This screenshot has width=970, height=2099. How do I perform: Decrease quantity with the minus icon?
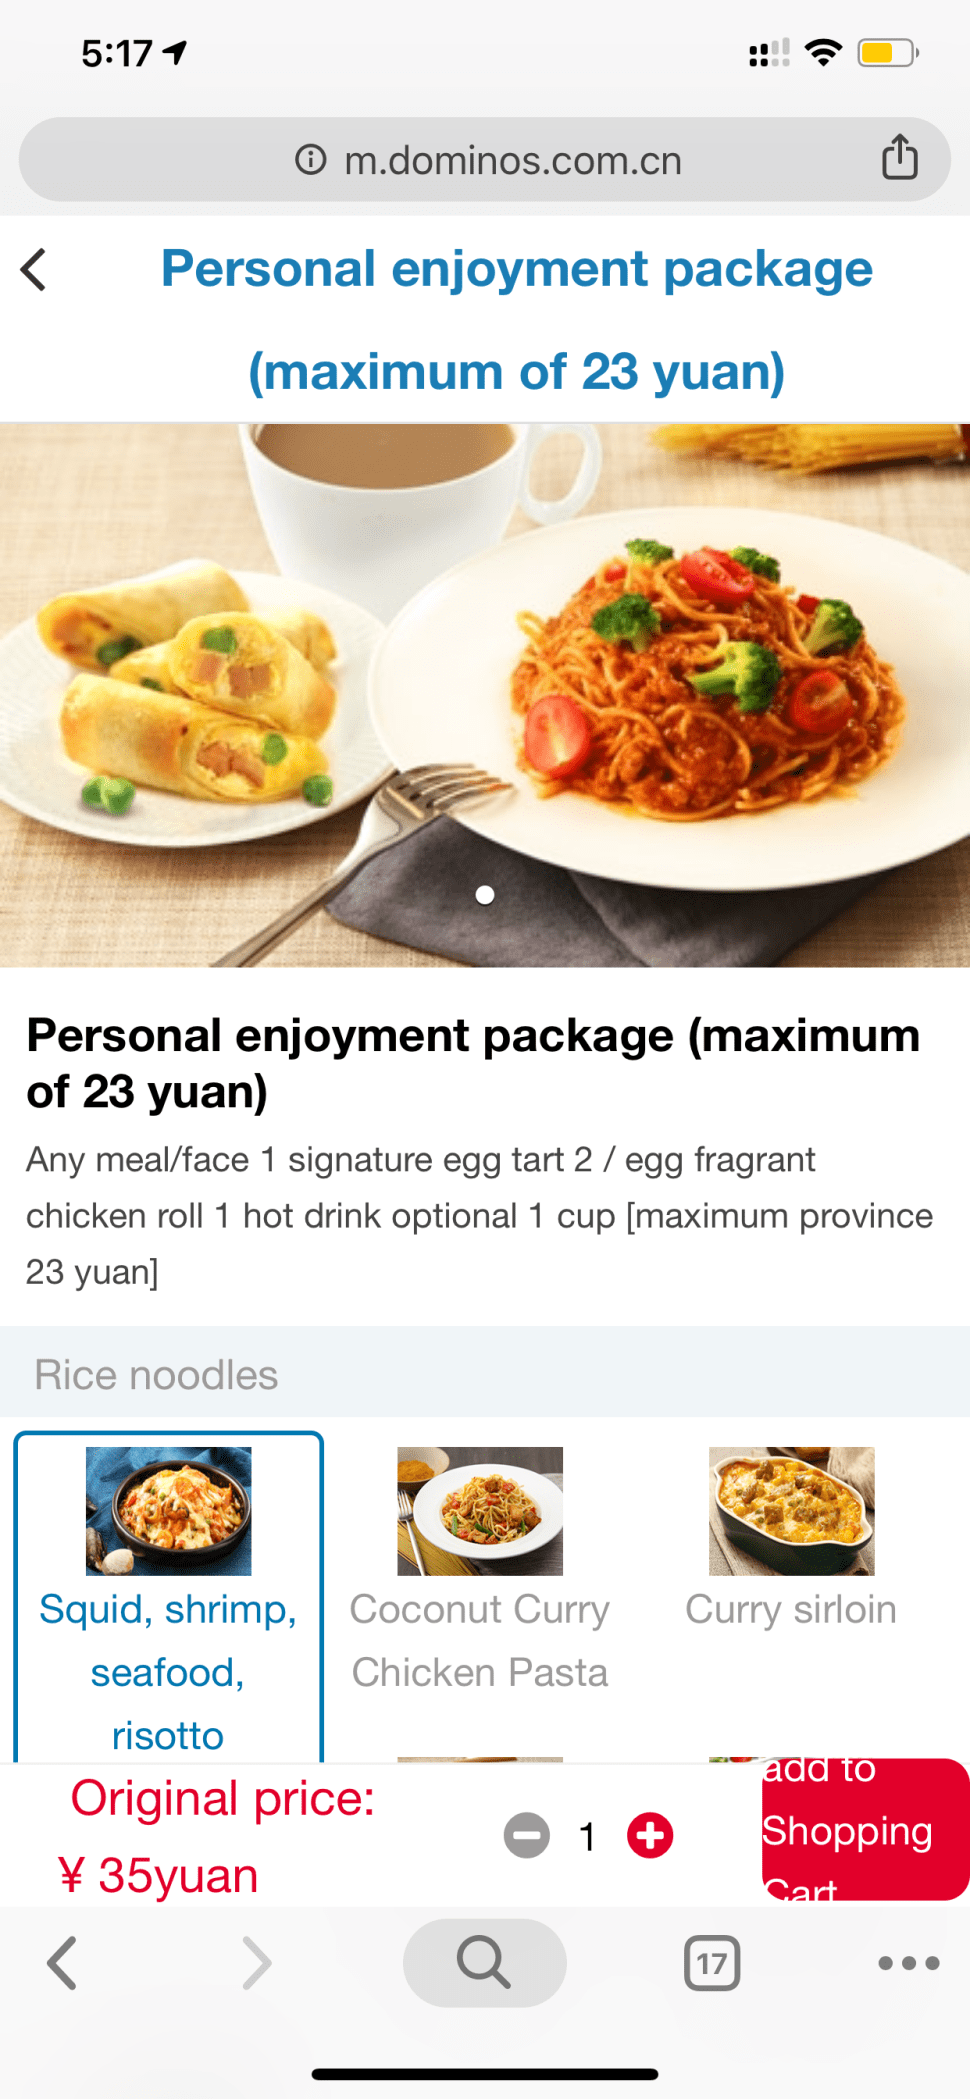527,1835
